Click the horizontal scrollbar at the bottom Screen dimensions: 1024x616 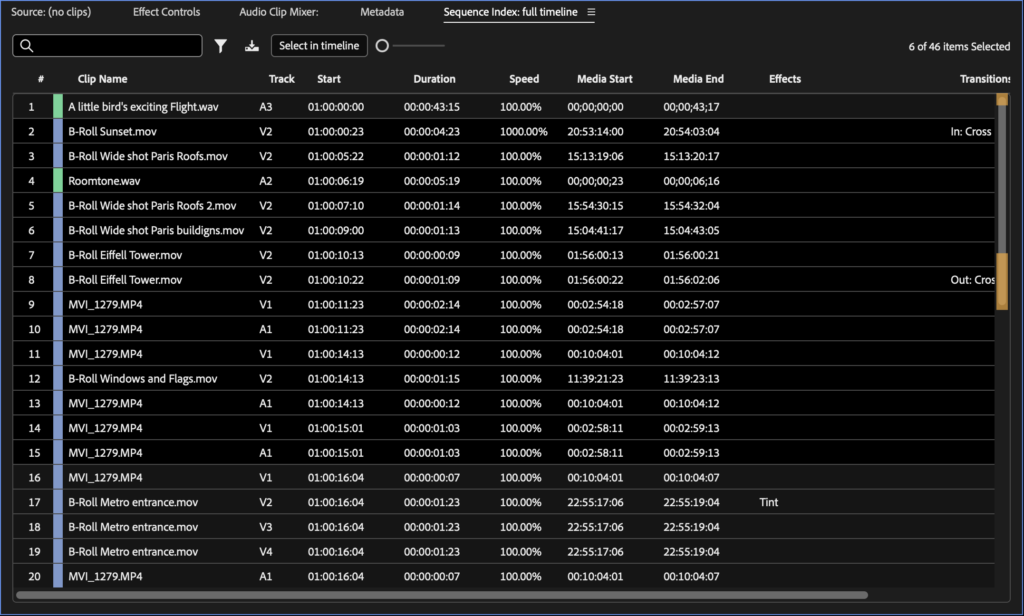(x=442, y=595)
